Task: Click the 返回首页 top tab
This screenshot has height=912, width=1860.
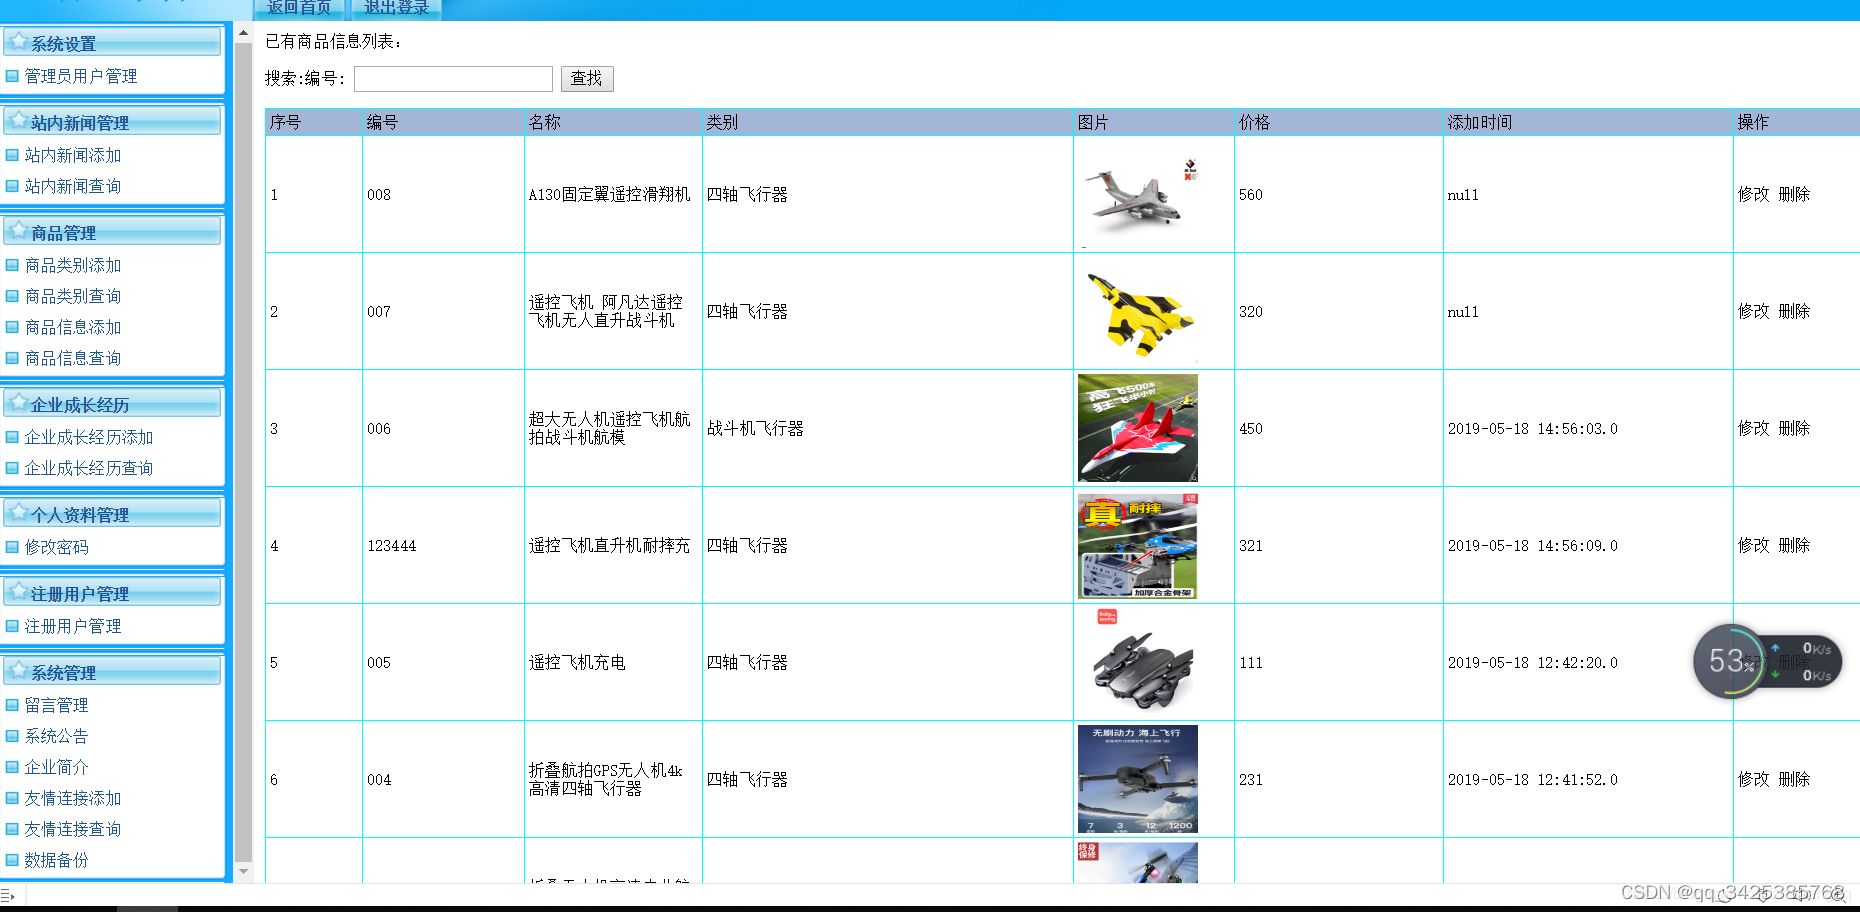Action: 299,8
